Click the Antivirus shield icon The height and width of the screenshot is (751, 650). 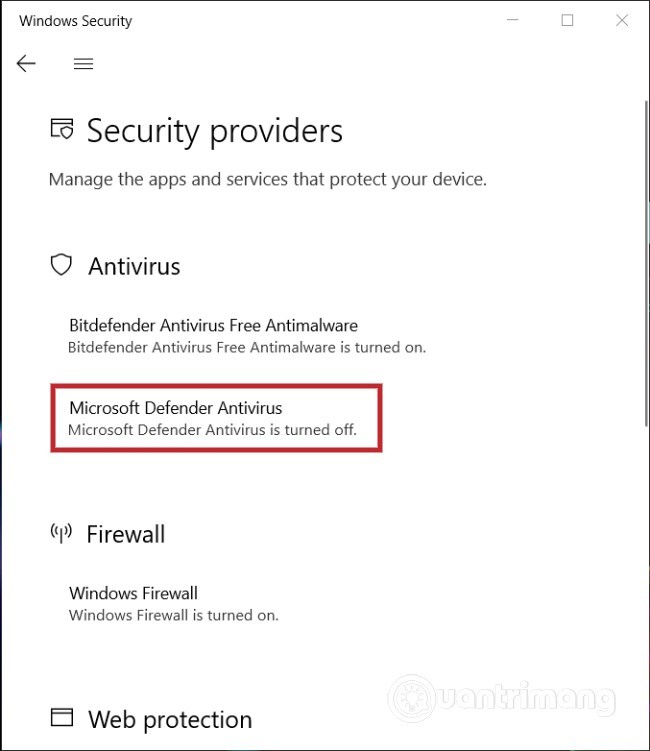point(62,265)
